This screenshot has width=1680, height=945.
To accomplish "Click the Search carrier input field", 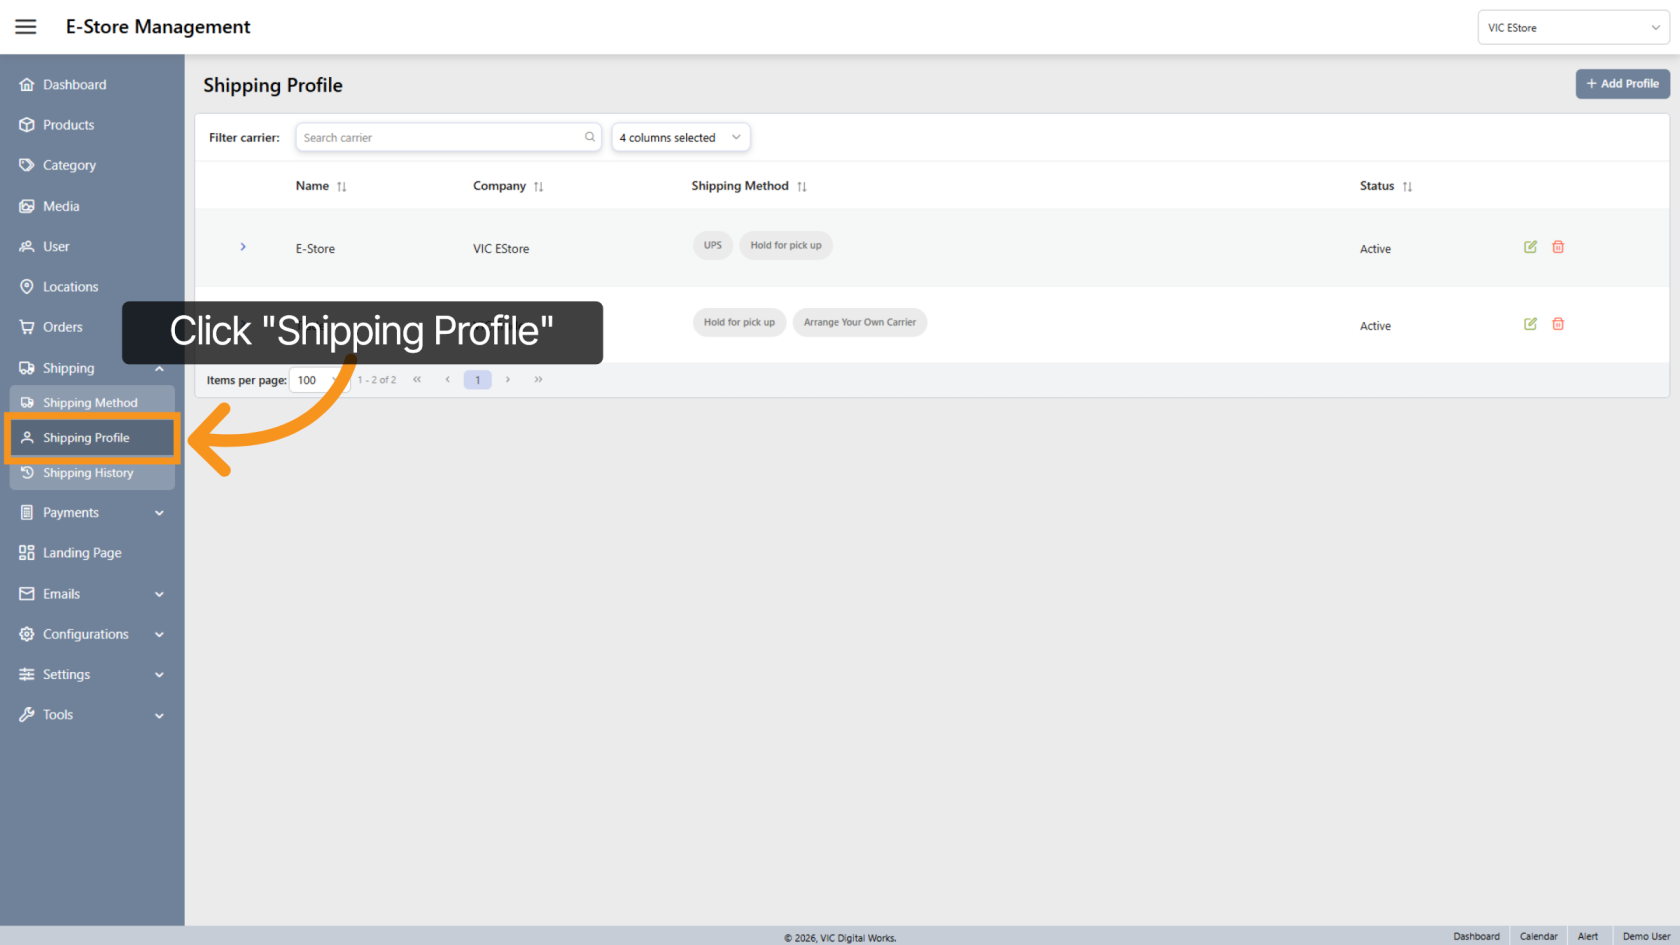I will pyautogui.click(x=440, y=137).
